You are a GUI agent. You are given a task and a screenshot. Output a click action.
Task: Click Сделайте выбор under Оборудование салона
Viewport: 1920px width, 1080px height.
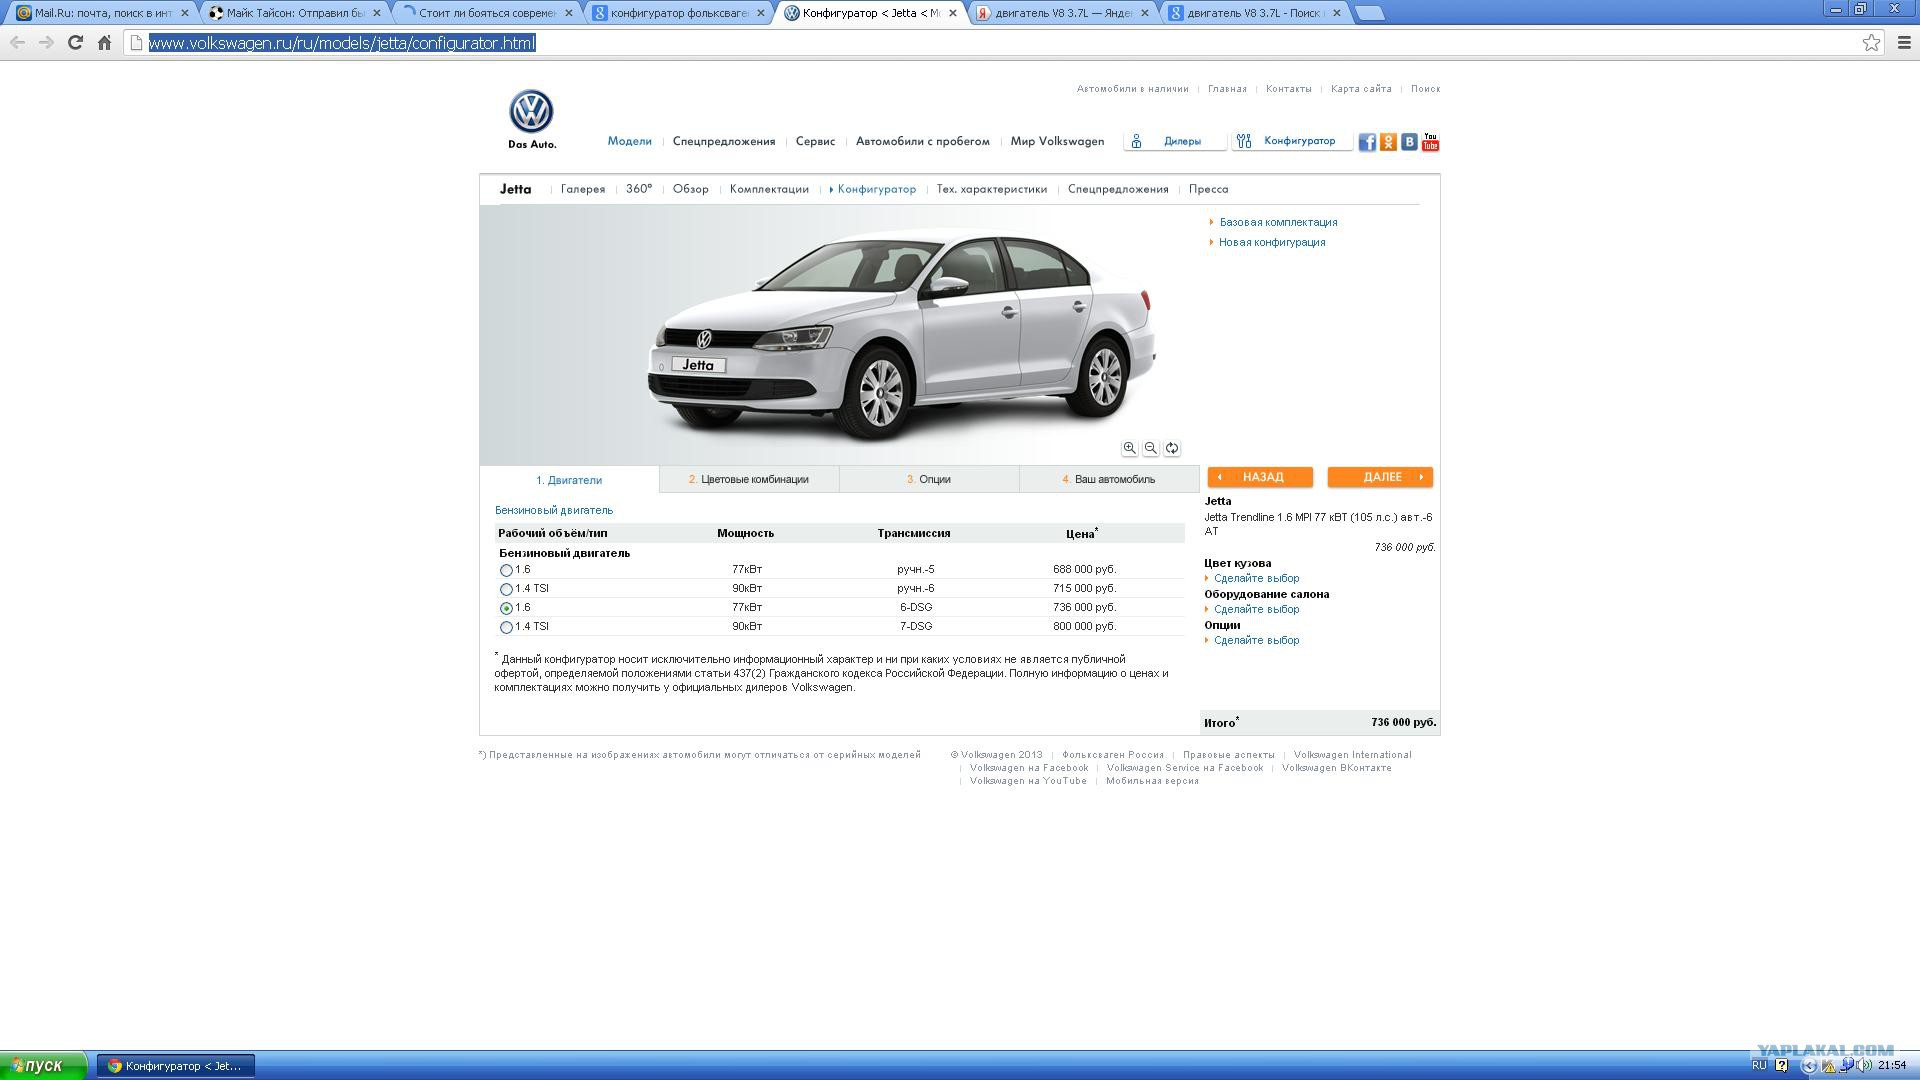pos(1257,609)
